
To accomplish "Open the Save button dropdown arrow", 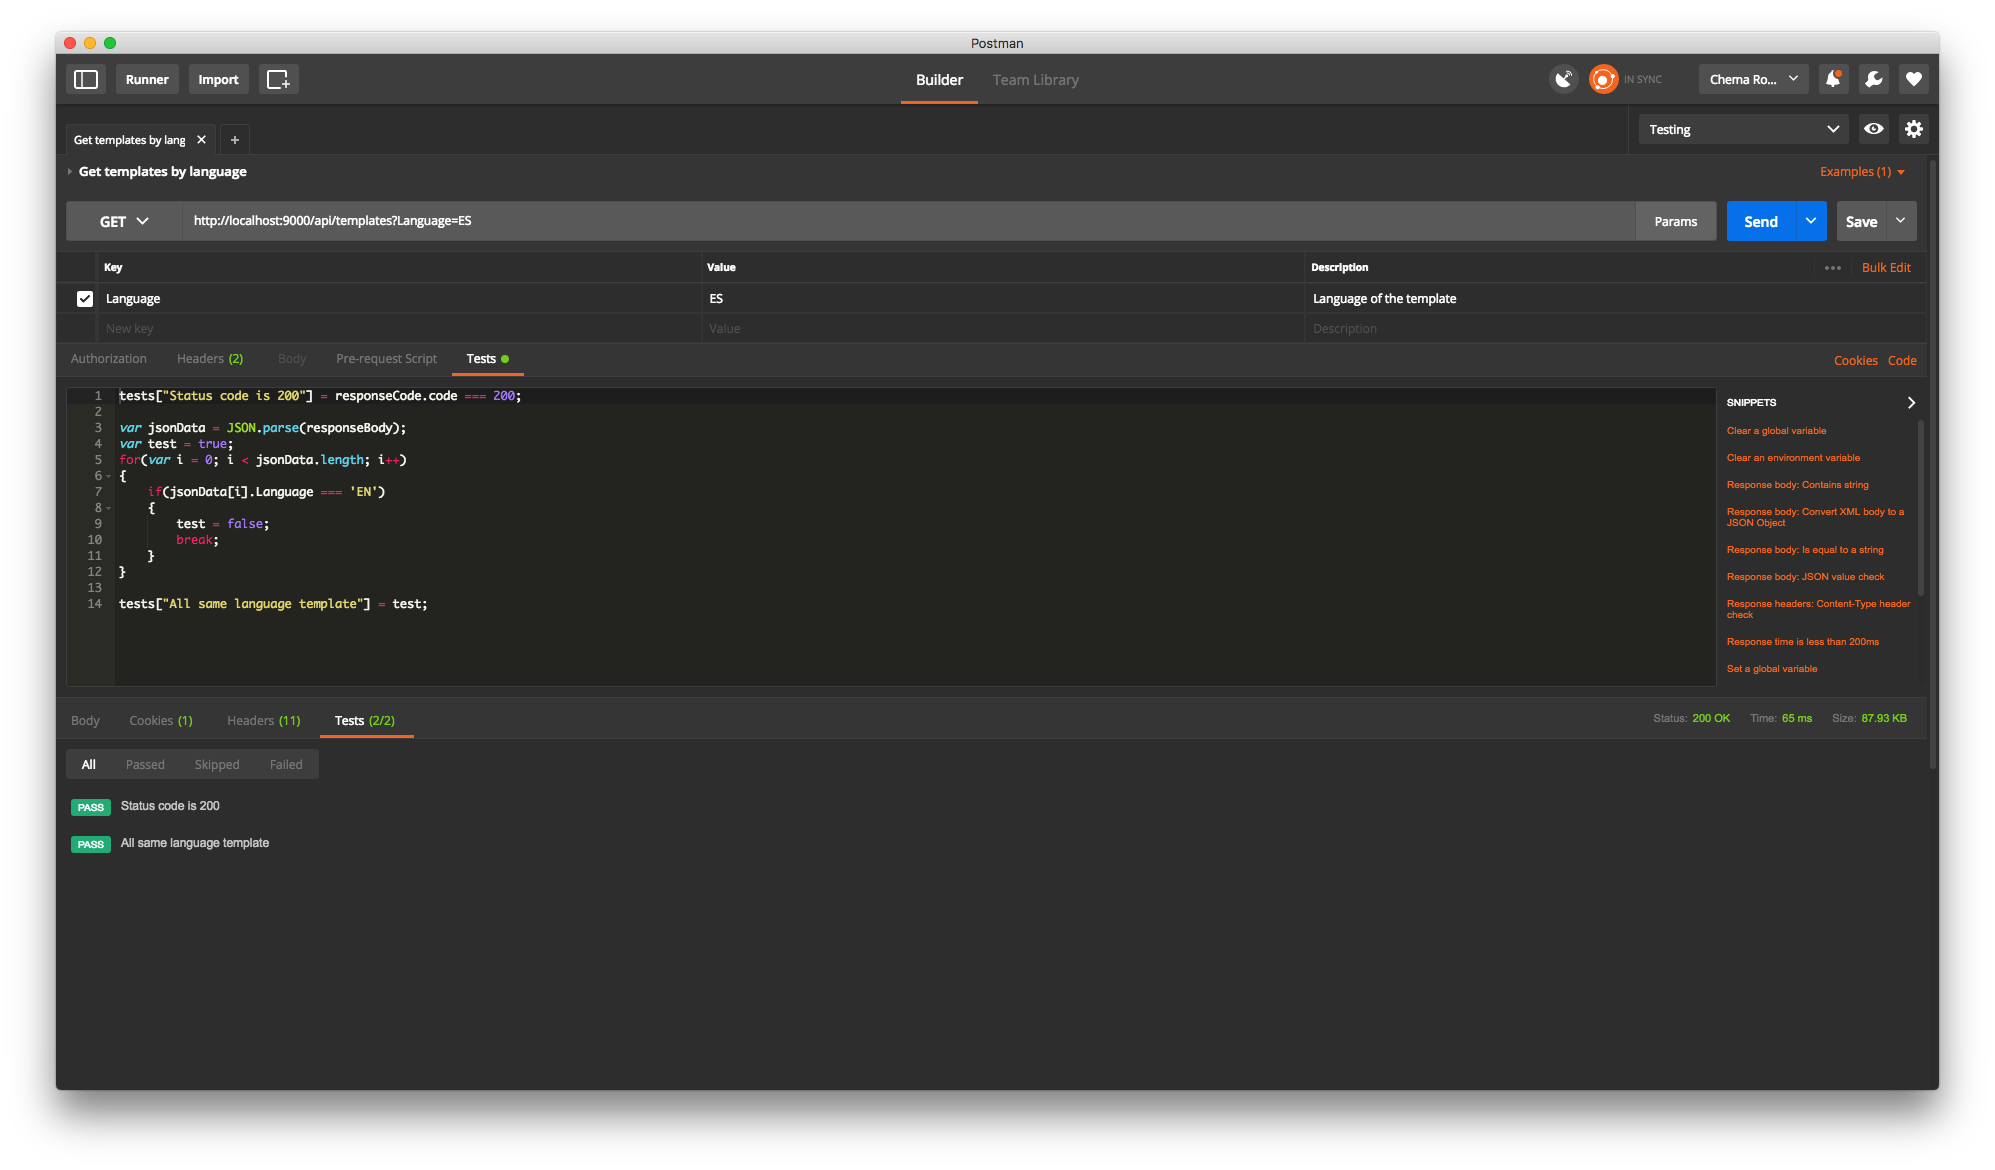I will point(1901,221).
